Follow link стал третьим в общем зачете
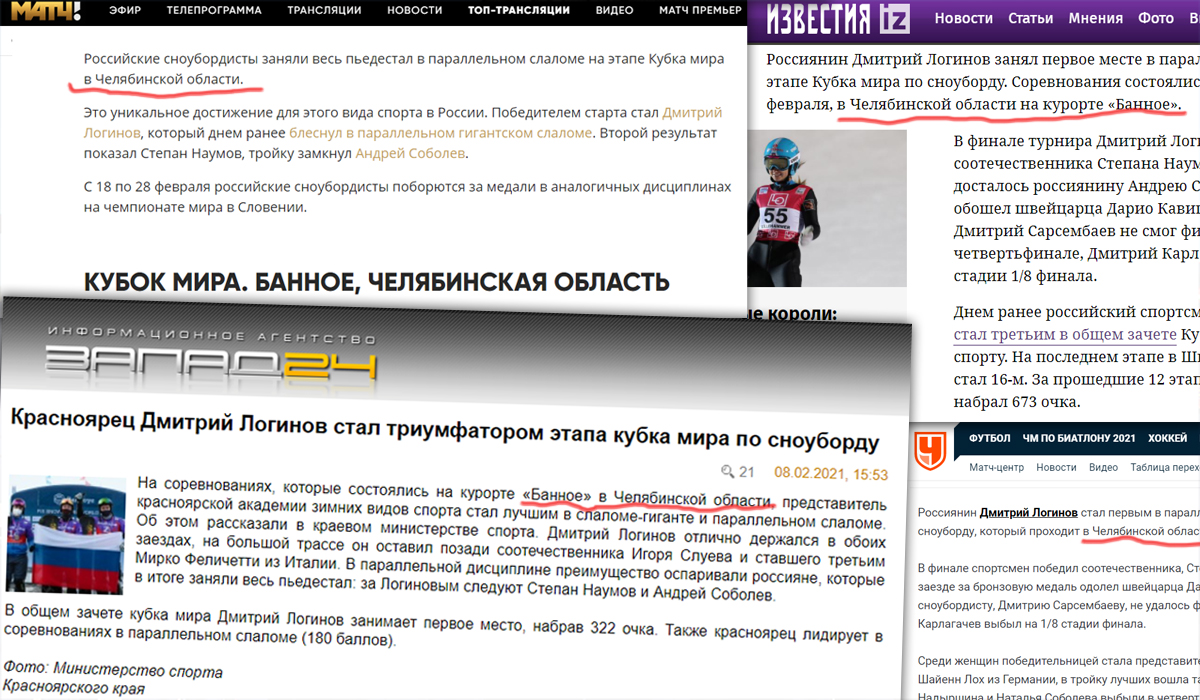Viewport: 1200px width, 700px height. coord(1066,335)
